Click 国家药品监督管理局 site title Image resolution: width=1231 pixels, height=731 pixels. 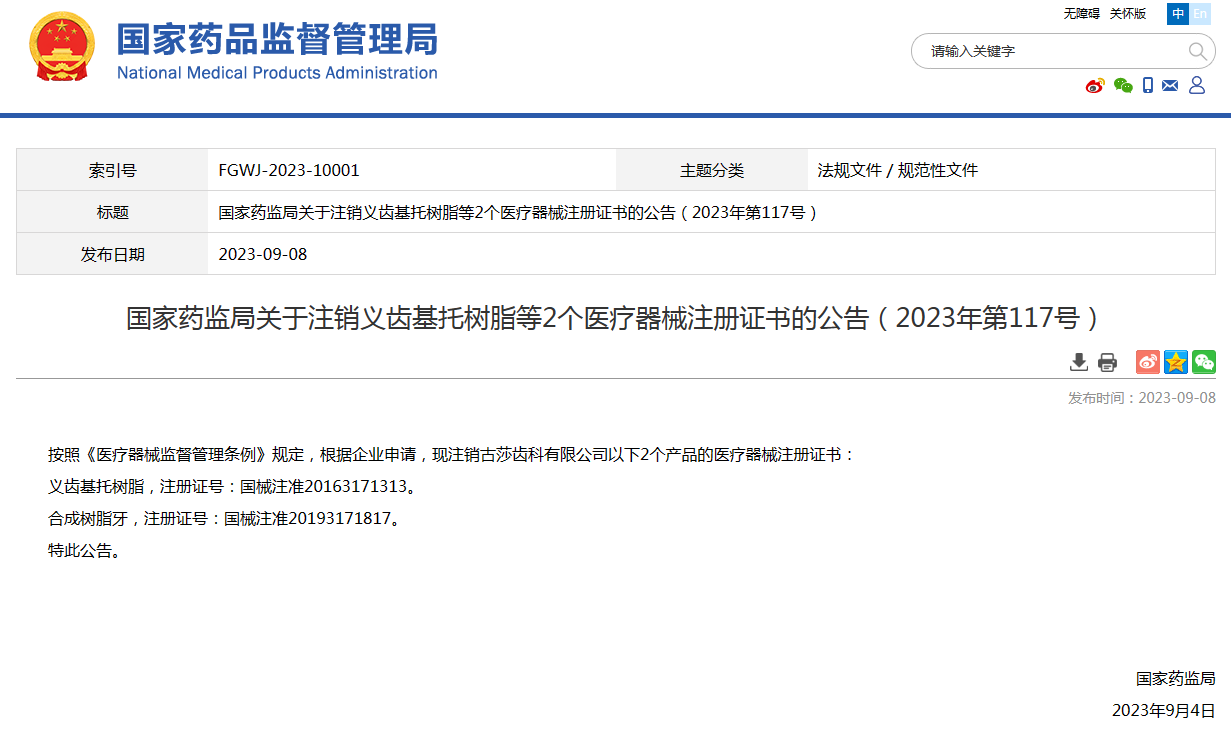click(277, 39)
